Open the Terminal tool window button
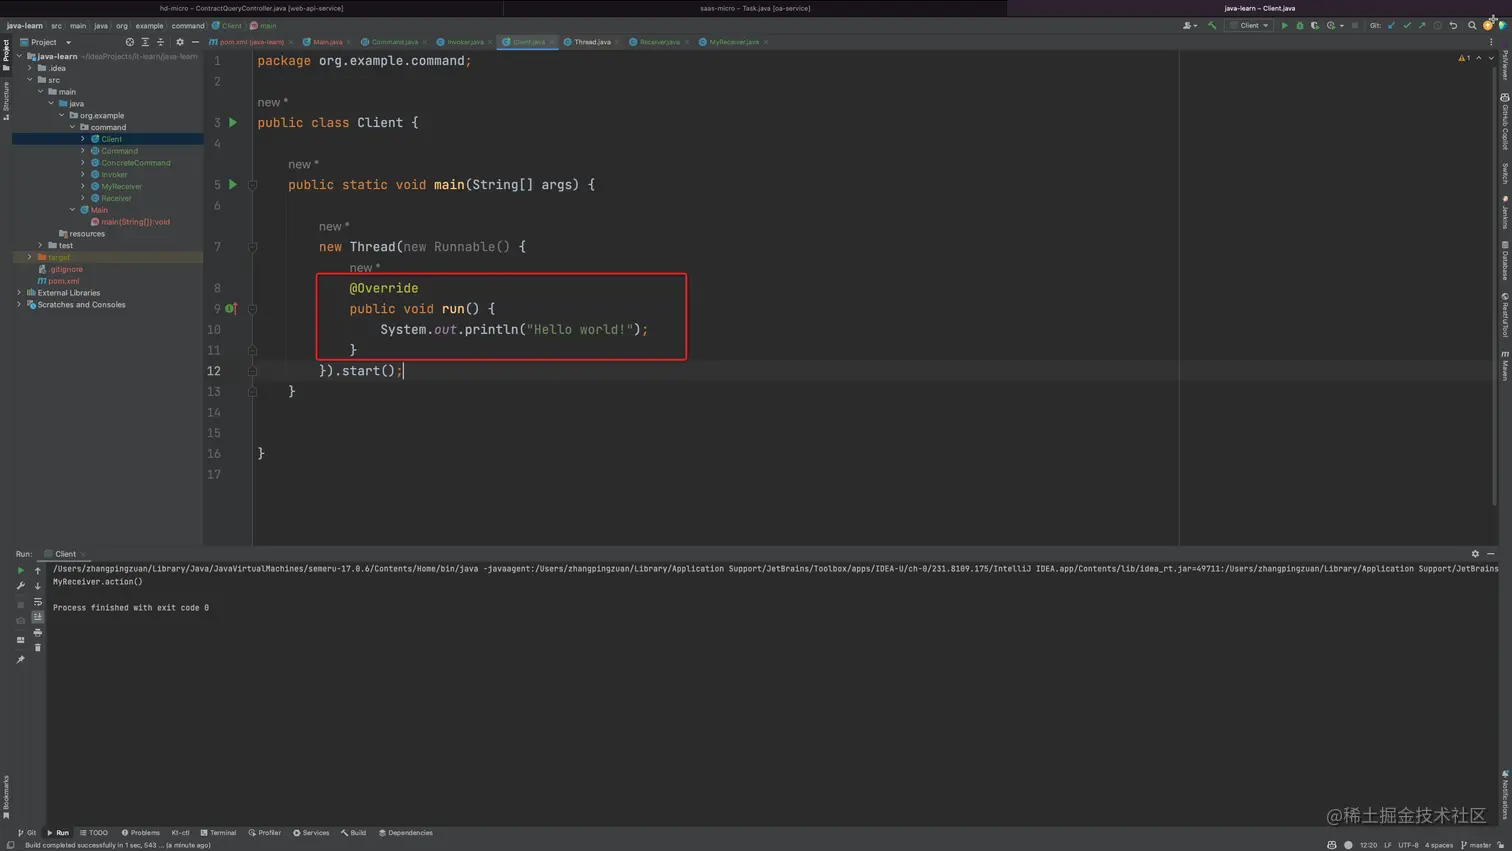The width and height of the screenshot is (1512, 851). 218,833
